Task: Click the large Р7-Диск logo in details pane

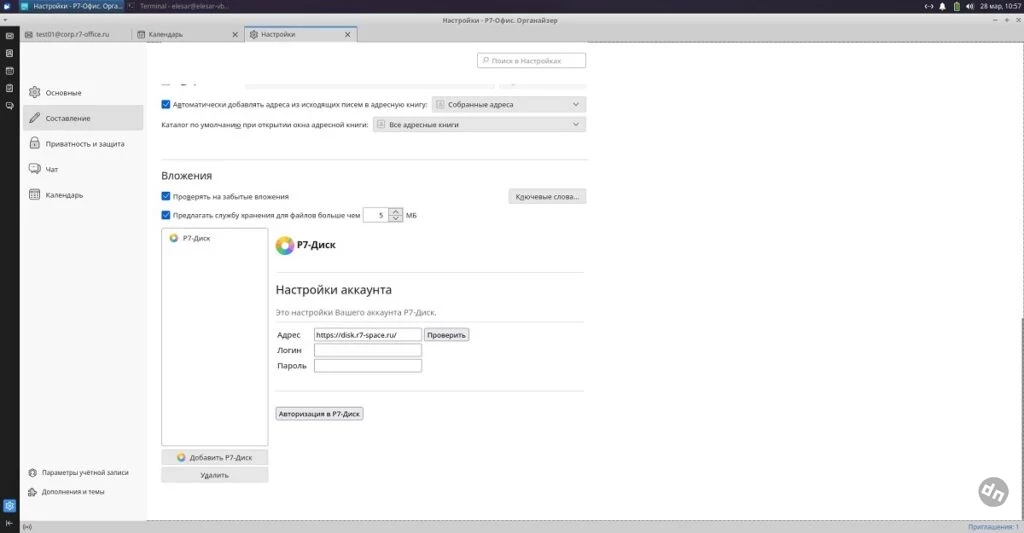Action: coord(285,246)
